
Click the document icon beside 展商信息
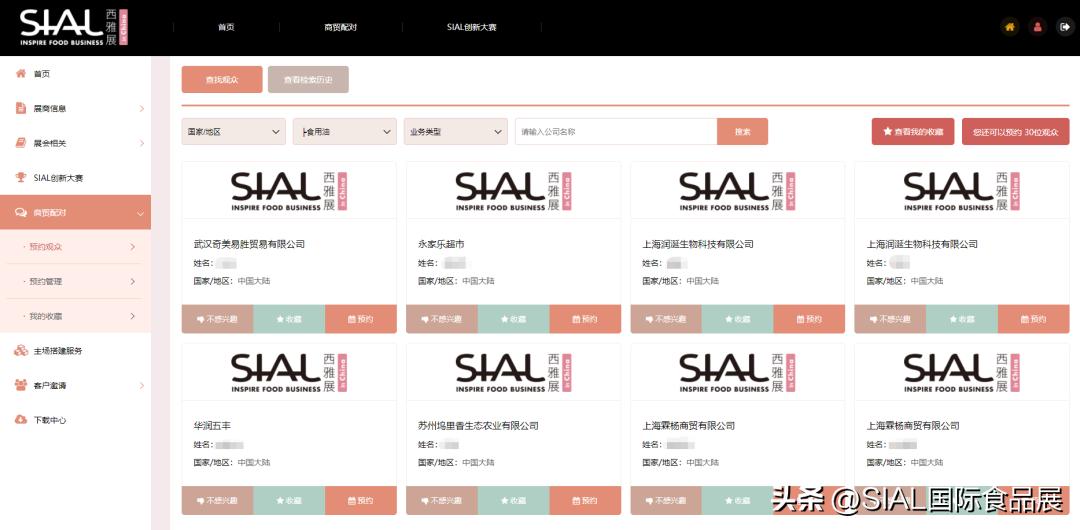click(x=21, y=108)
